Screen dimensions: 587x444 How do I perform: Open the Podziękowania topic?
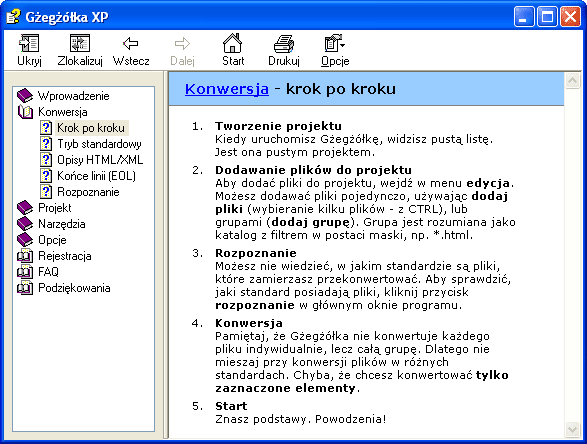tap(74, 288)
